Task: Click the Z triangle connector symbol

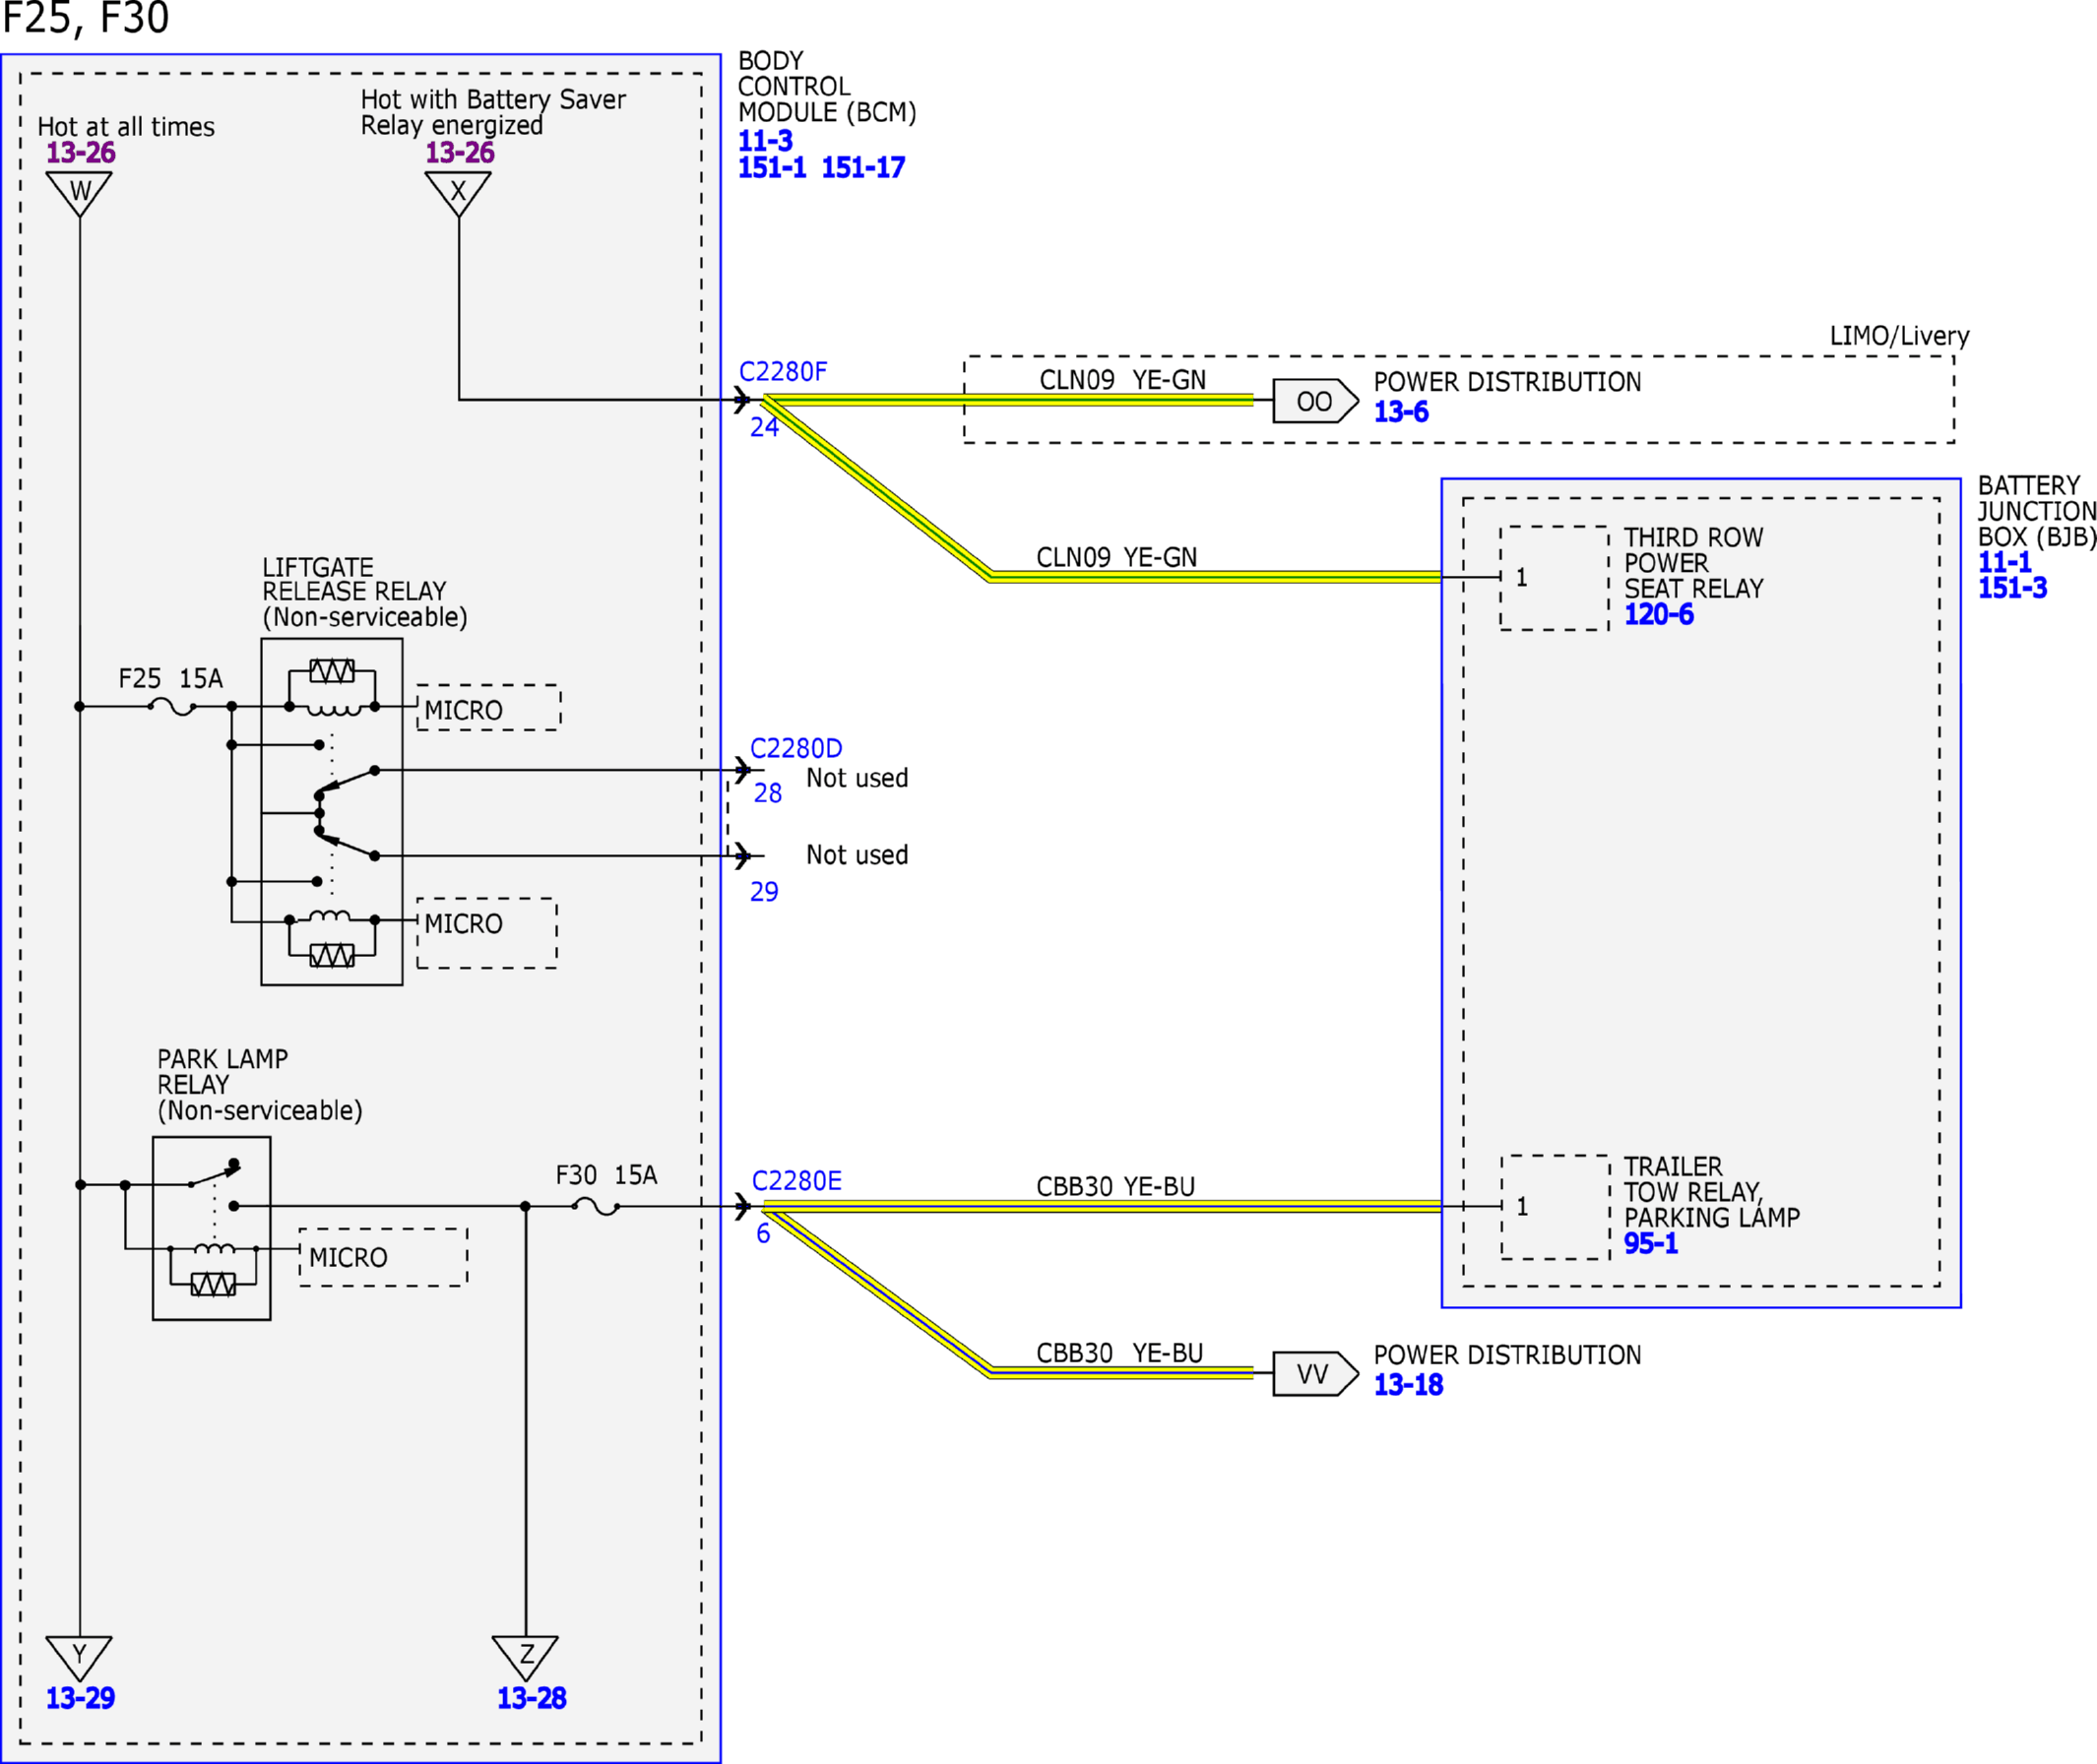Action: tap(525, 1656)
